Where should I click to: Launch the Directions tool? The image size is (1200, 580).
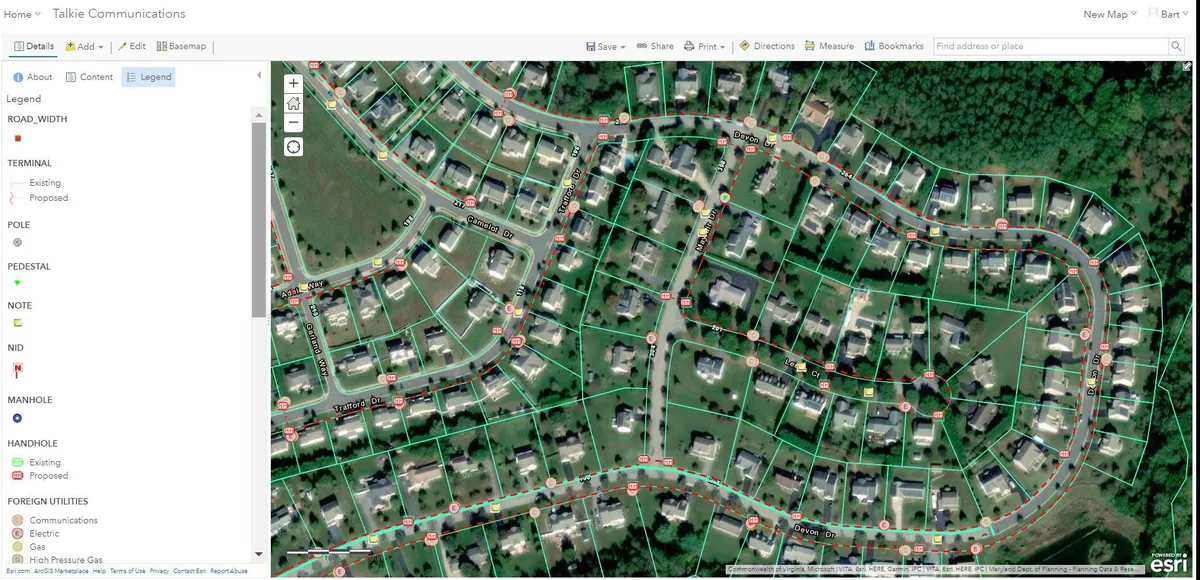(x=767, y=46)
